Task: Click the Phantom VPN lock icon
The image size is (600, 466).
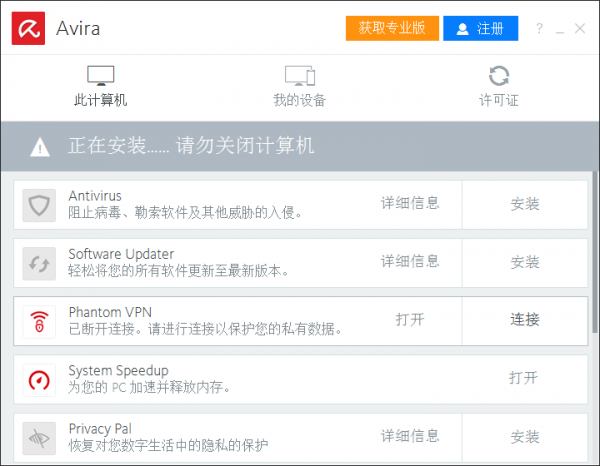Action: click(39, 322)
